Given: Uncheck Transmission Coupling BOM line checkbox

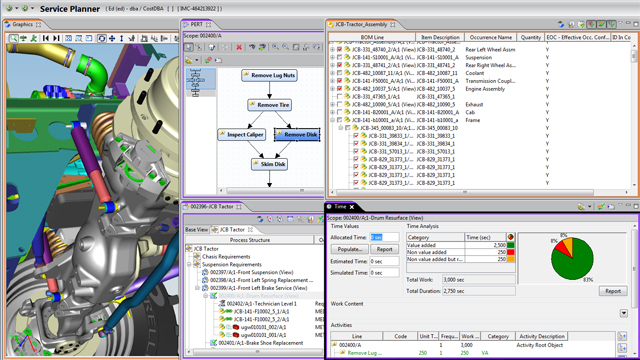Looking at the screenshot, I should tap(340, 81).
